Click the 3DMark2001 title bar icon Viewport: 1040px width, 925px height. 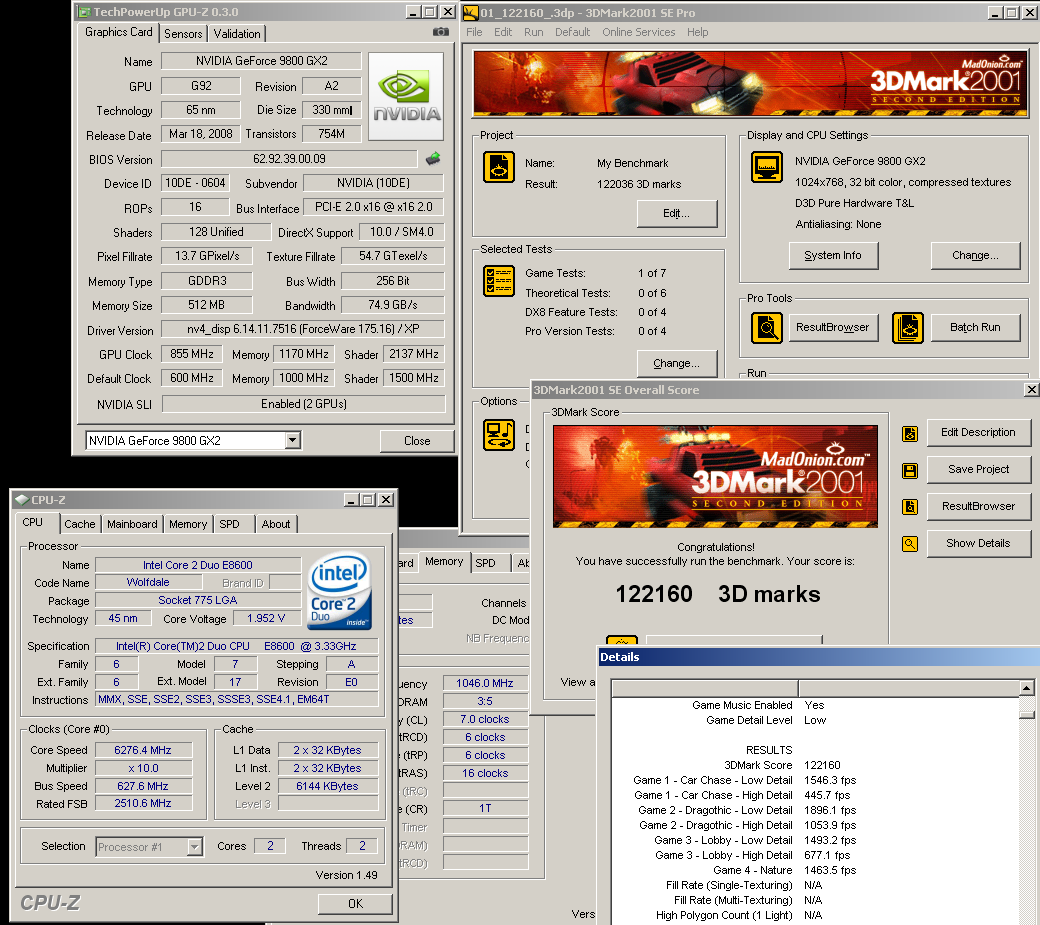point(471,13)
